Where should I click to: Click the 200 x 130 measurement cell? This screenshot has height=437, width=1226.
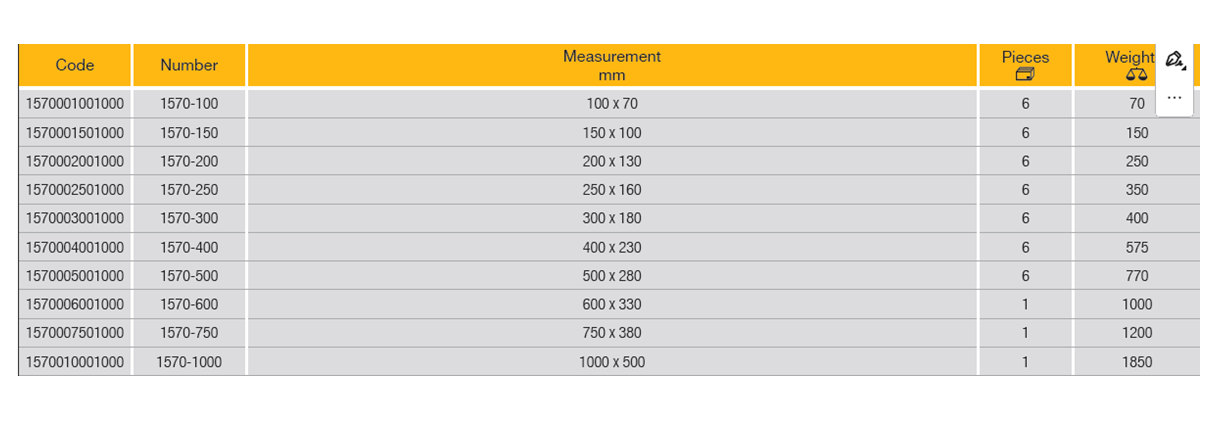tap(612, 161)
